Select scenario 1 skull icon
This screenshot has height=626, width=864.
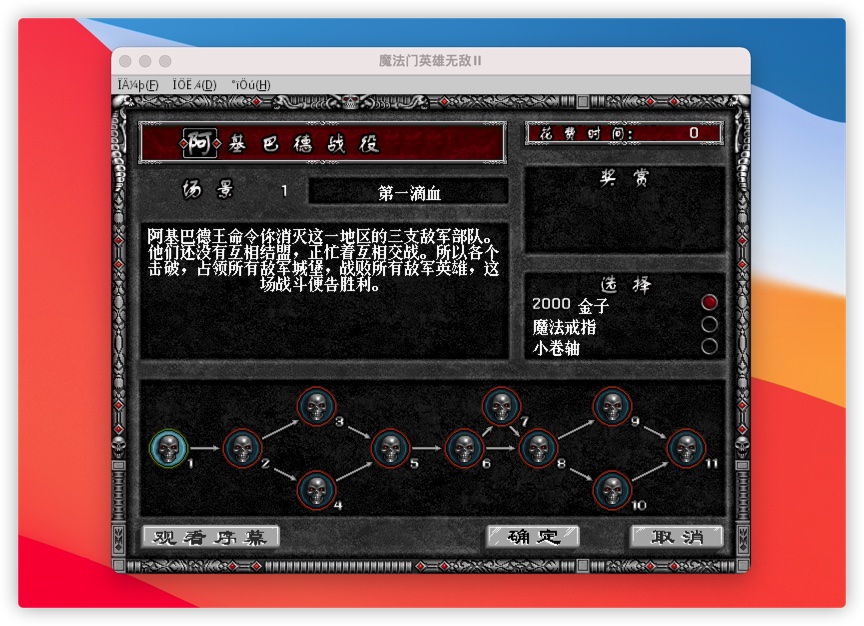[169, 448]
